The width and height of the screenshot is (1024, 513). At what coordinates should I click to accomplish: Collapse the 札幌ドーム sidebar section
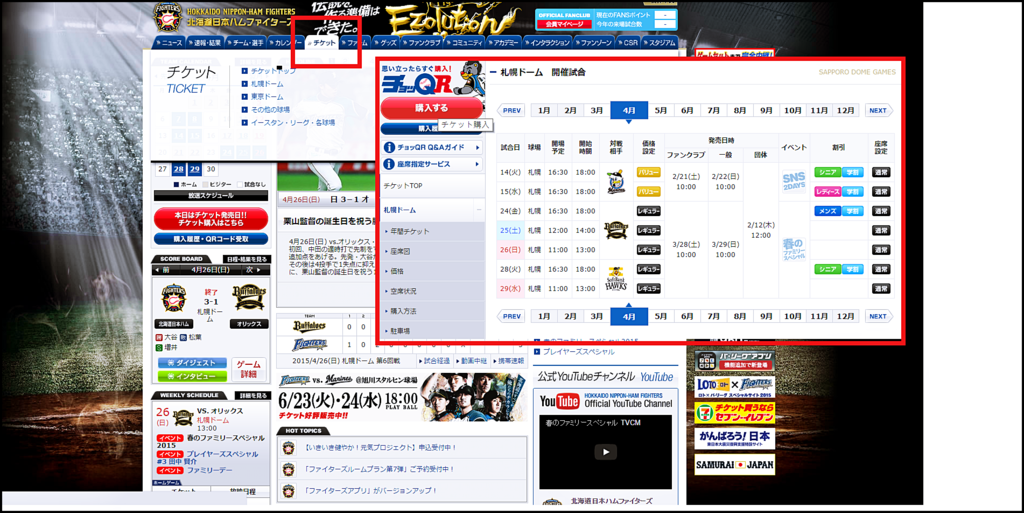click(x=479, y=210)
